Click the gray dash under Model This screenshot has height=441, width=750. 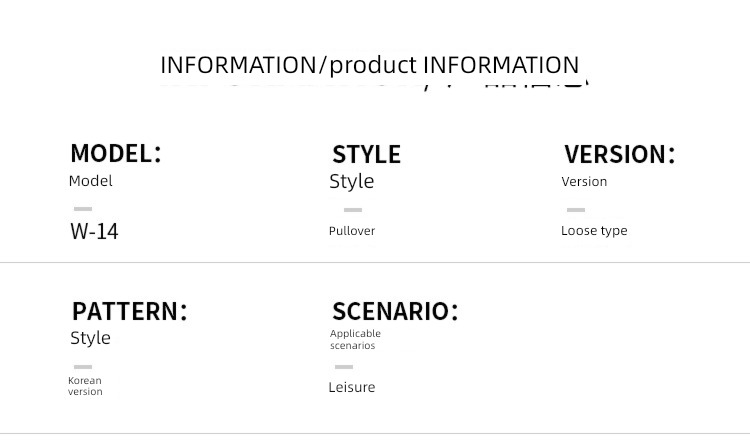(83, 209)
